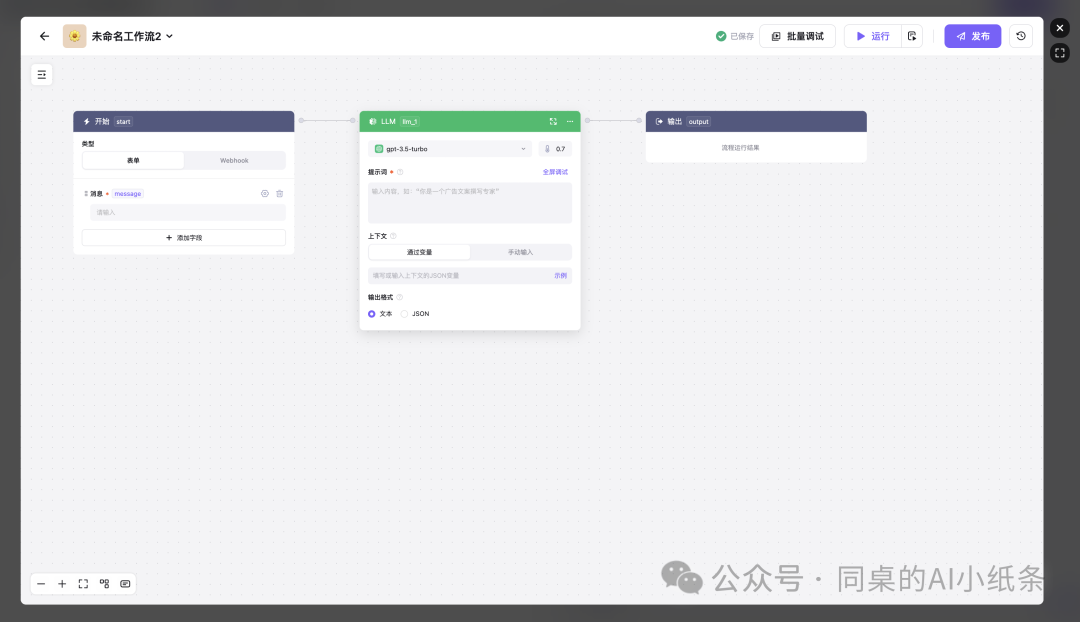Open version history clock icon
This screenshot has height=622, width=1080.
[1020, 36]
